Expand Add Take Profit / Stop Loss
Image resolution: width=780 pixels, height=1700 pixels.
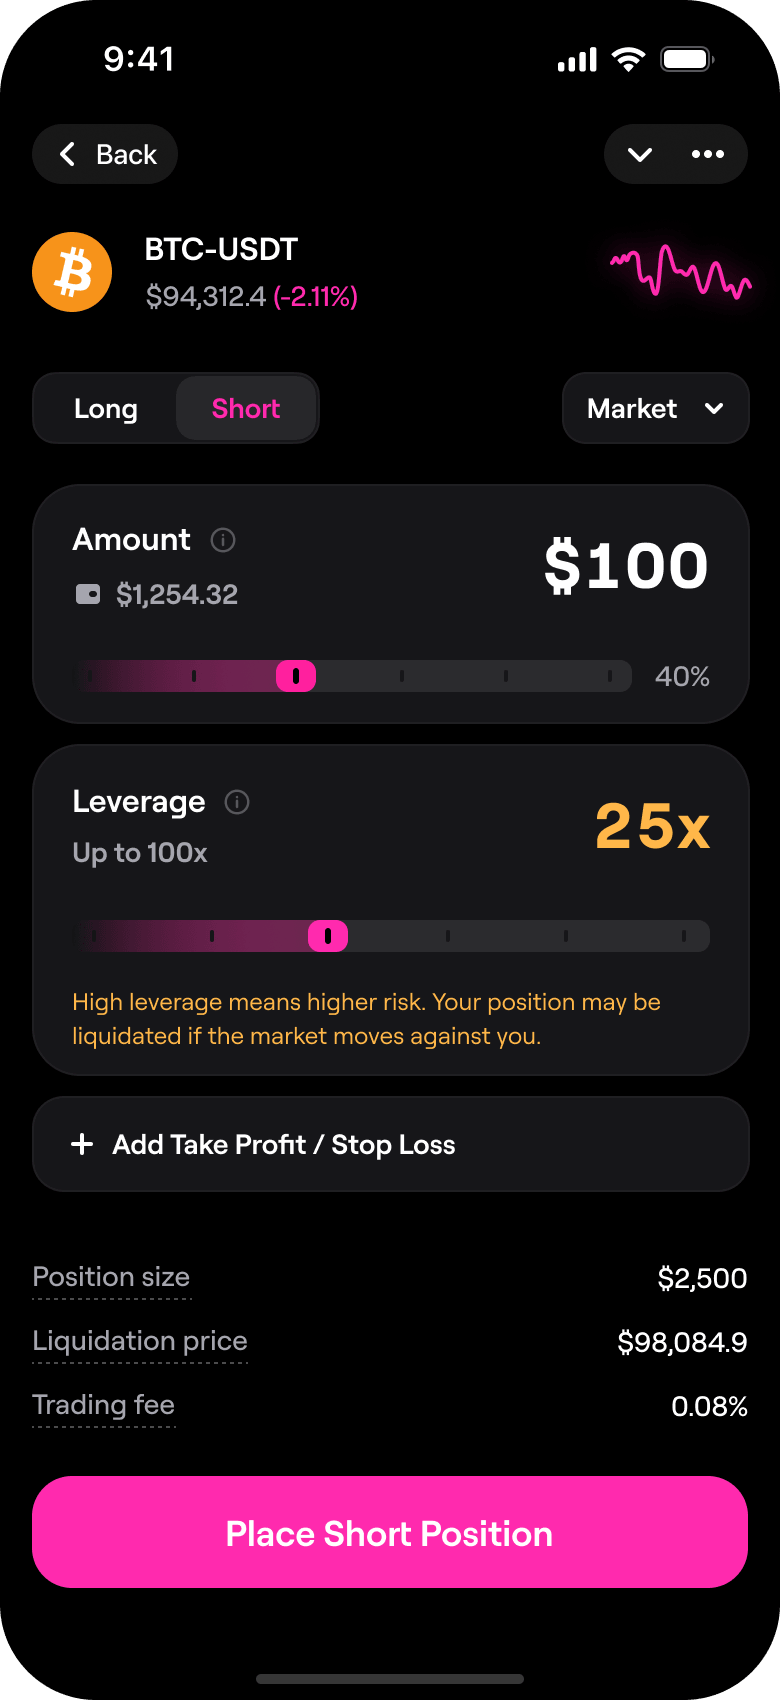(390, 1144)
